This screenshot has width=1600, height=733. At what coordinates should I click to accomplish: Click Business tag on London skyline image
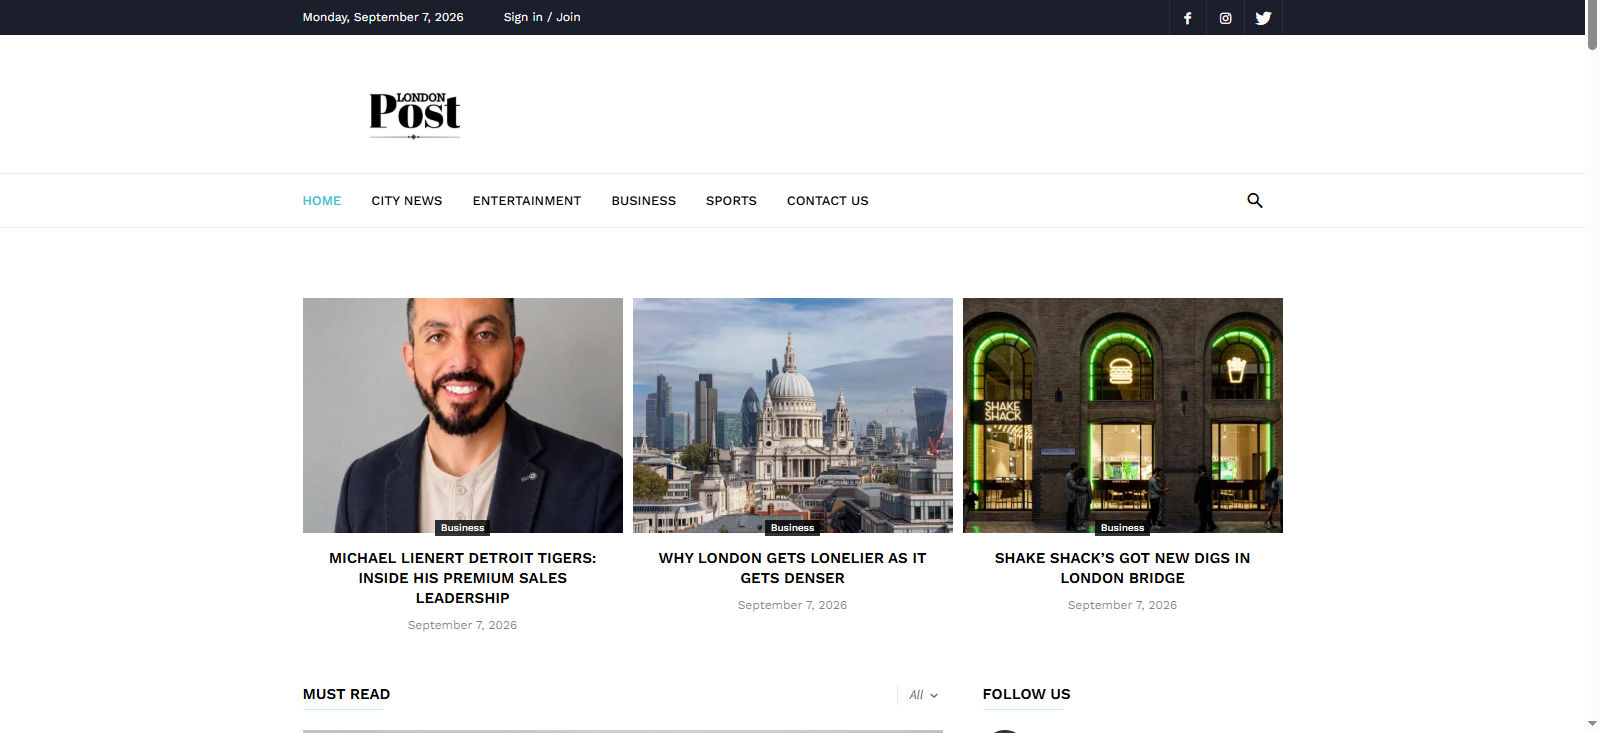793,527
